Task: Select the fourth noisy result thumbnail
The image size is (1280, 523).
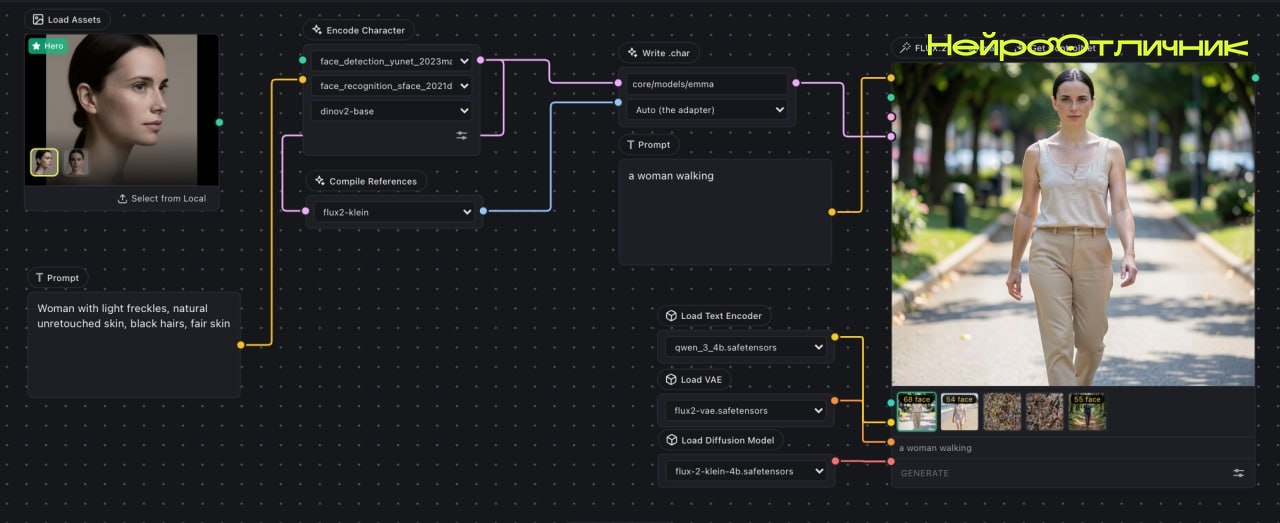Action: (1045, 412)
